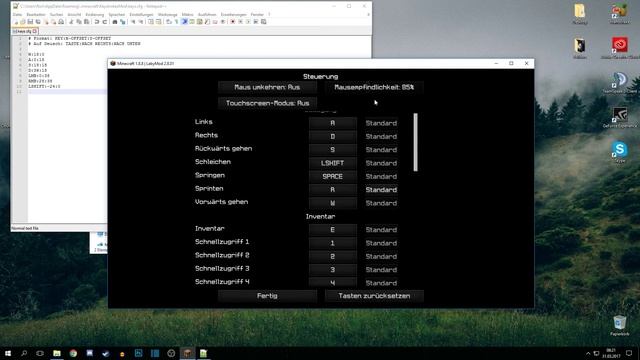The image size is (640, 360).
Task: Switch to Notepad++ taskbar icon
Action: 203,353
